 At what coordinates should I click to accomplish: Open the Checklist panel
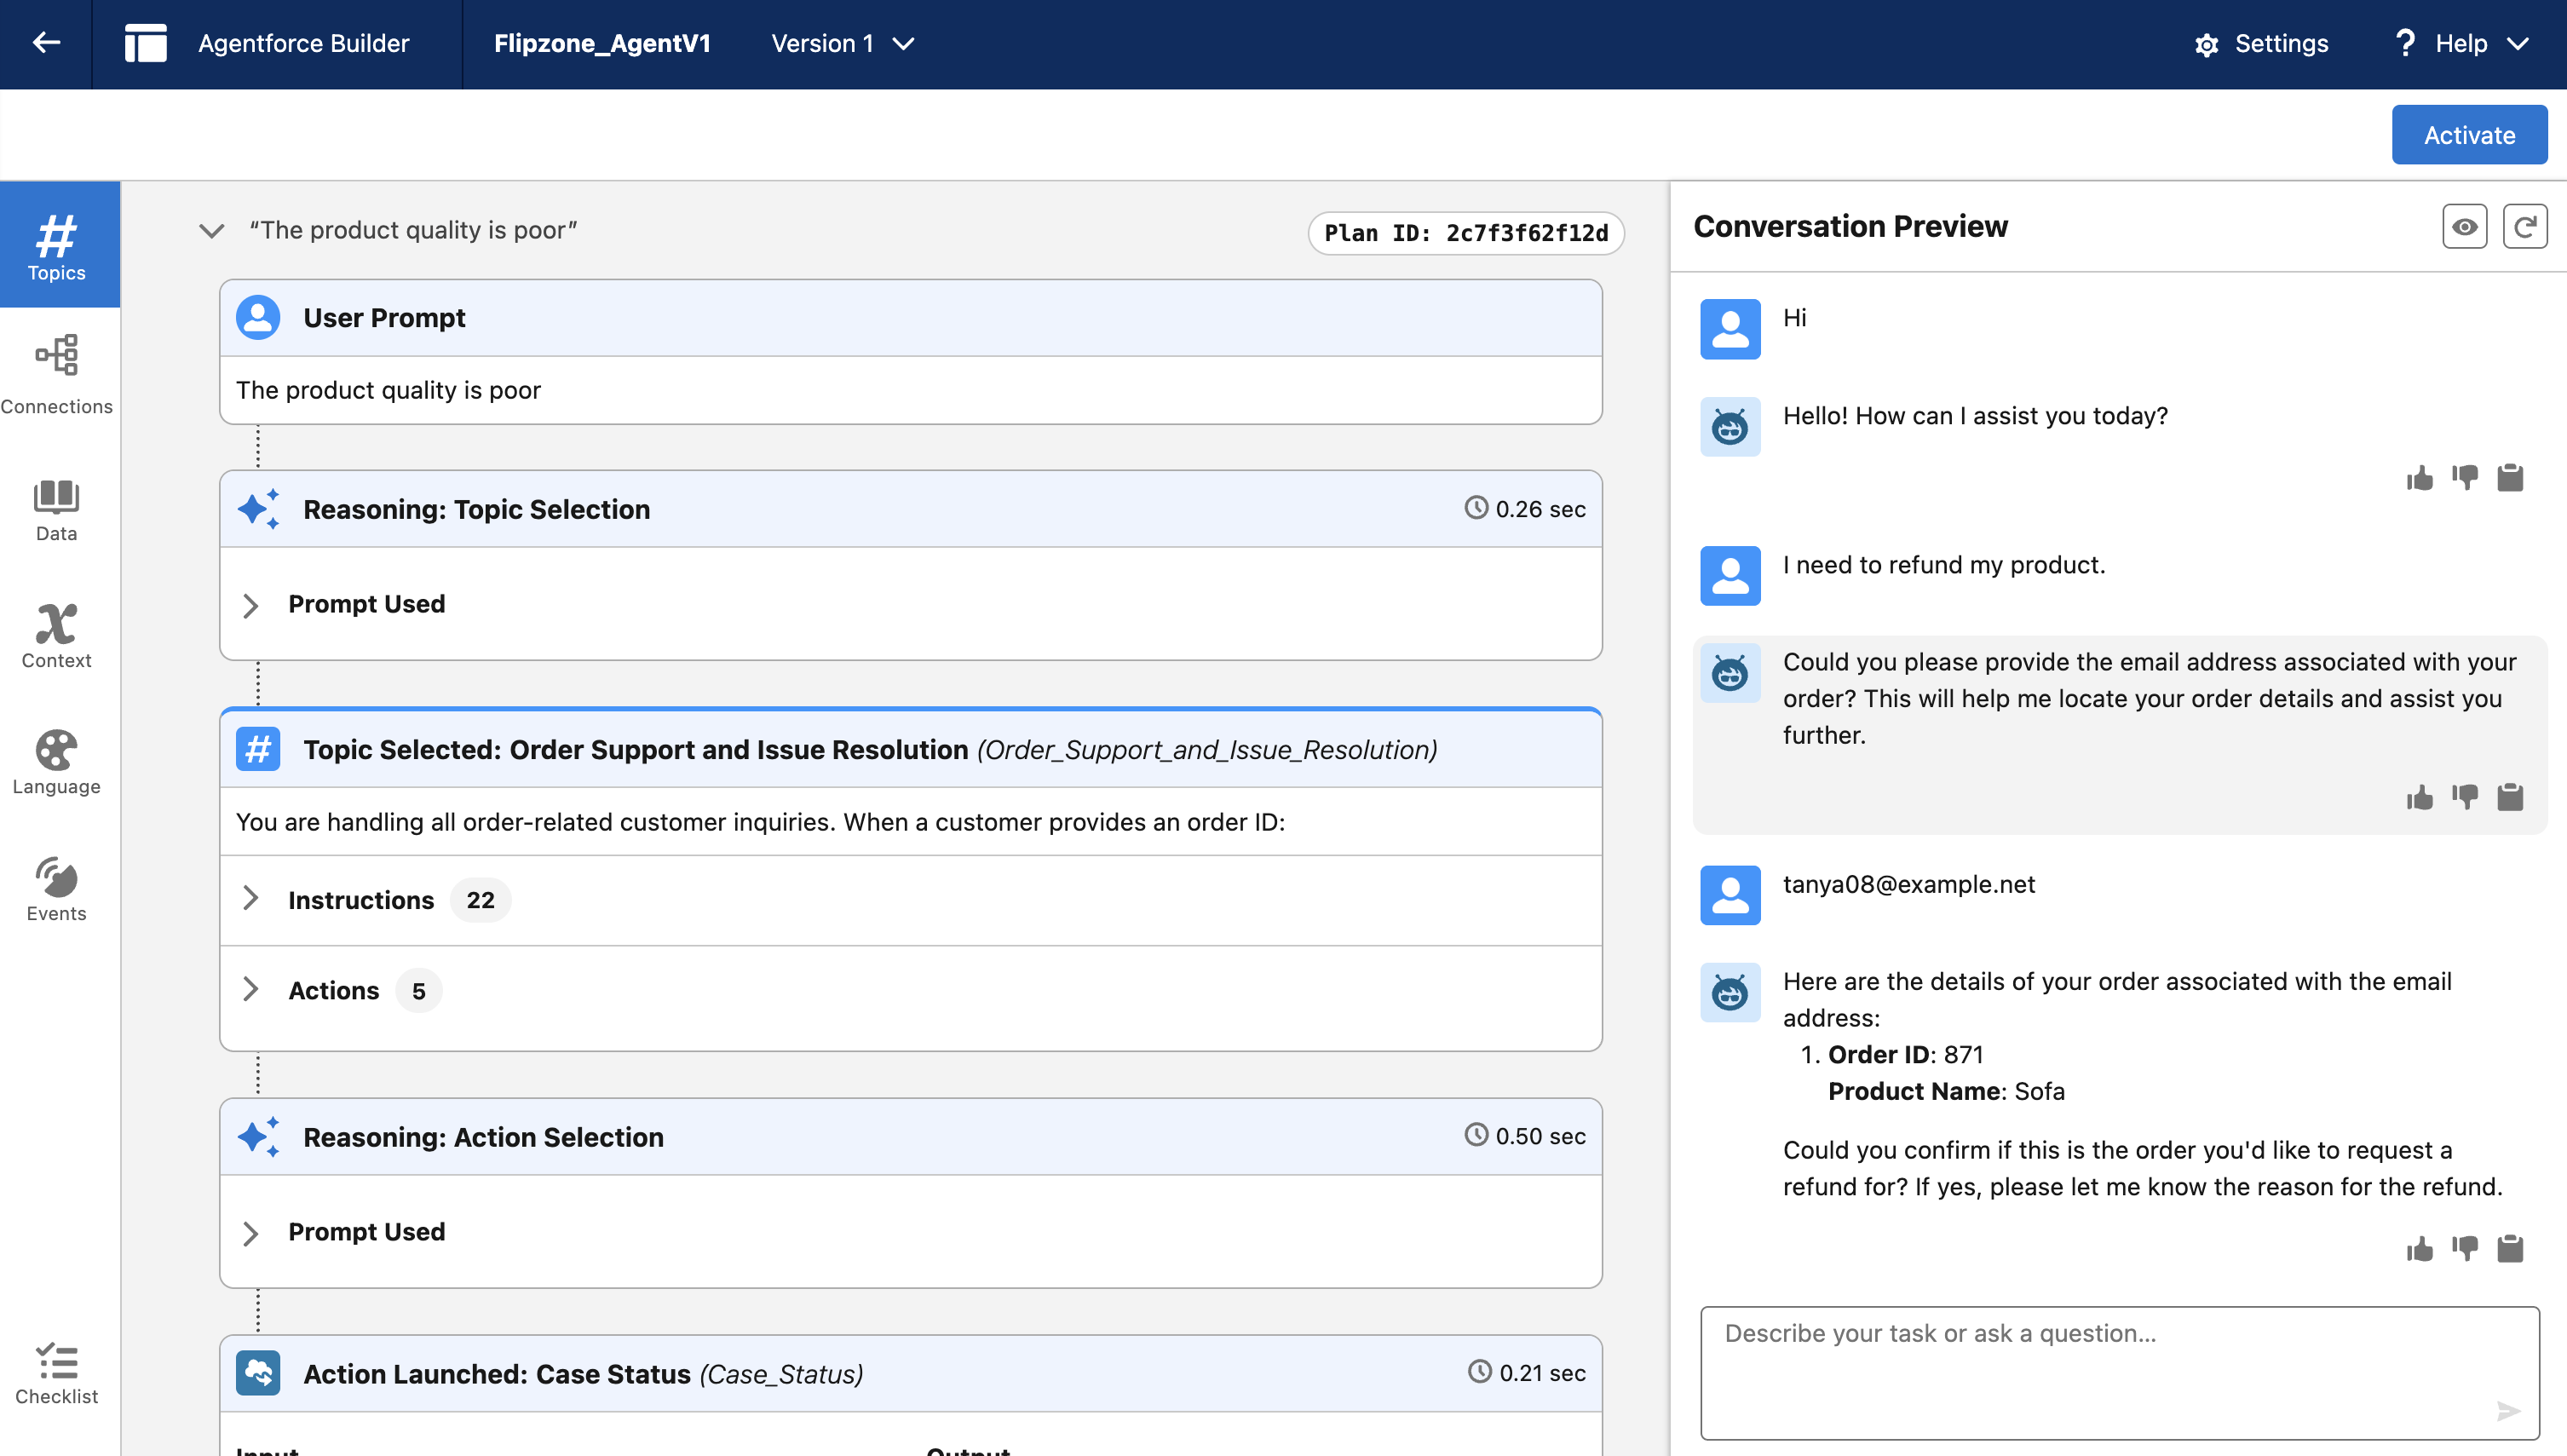click(57, 1373)
